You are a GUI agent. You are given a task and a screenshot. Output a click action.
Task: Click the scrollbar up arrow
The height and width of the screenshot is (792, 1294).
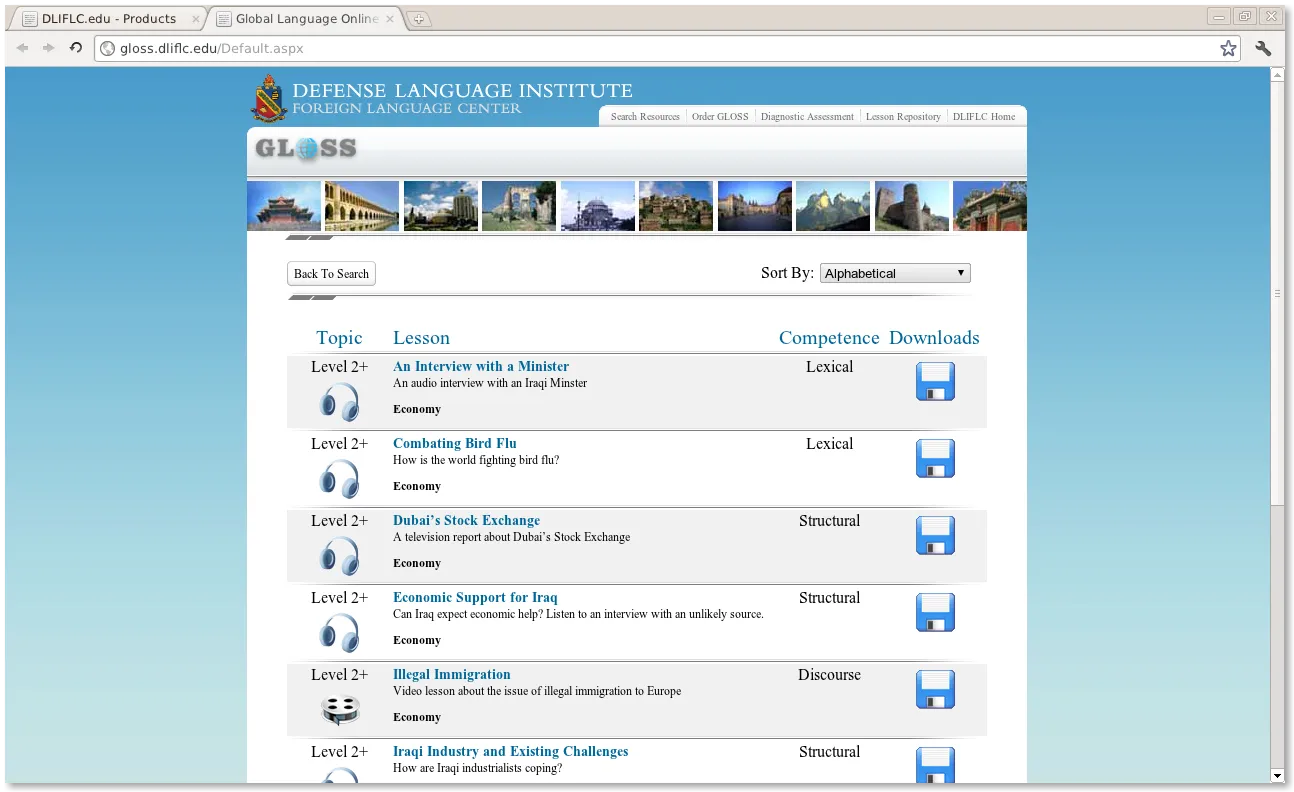pos(1277,75)
